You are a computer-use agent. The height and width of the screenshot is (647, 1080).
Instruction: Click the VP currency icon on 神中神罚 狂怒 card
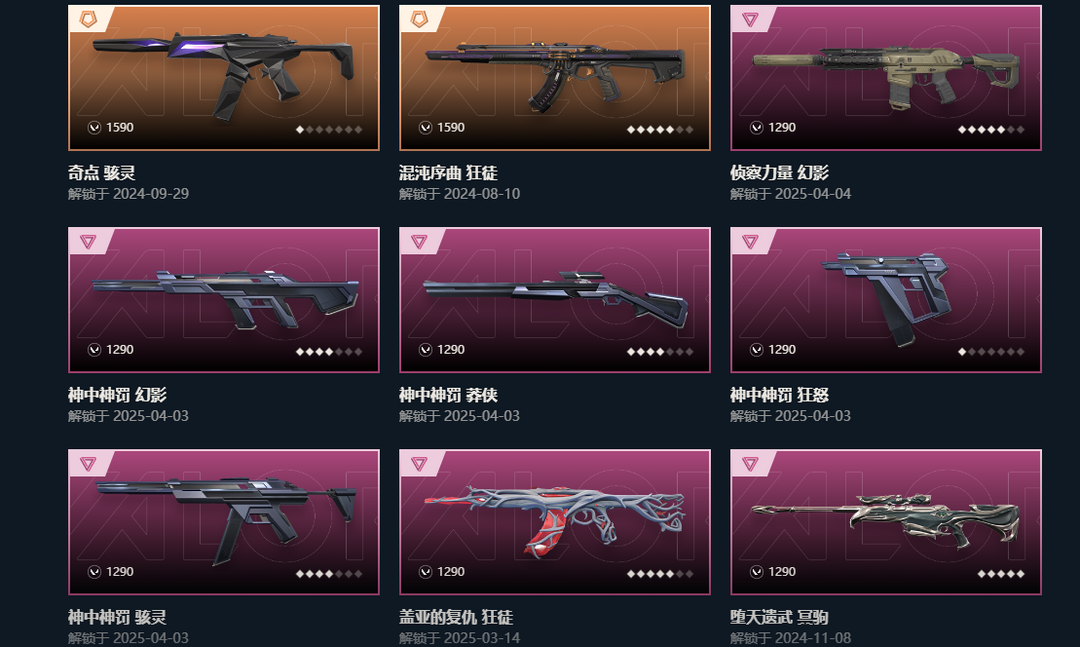(757, 350)
